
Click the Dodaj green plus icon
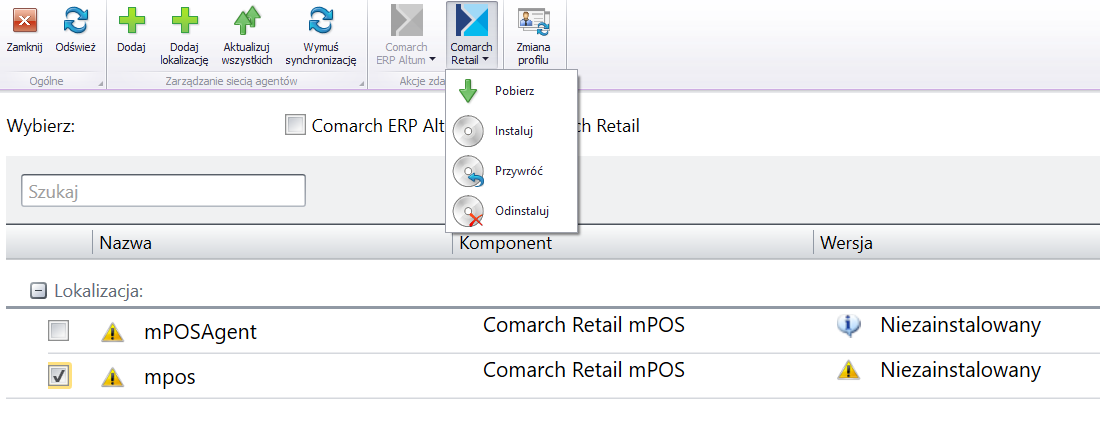[131, 20]
